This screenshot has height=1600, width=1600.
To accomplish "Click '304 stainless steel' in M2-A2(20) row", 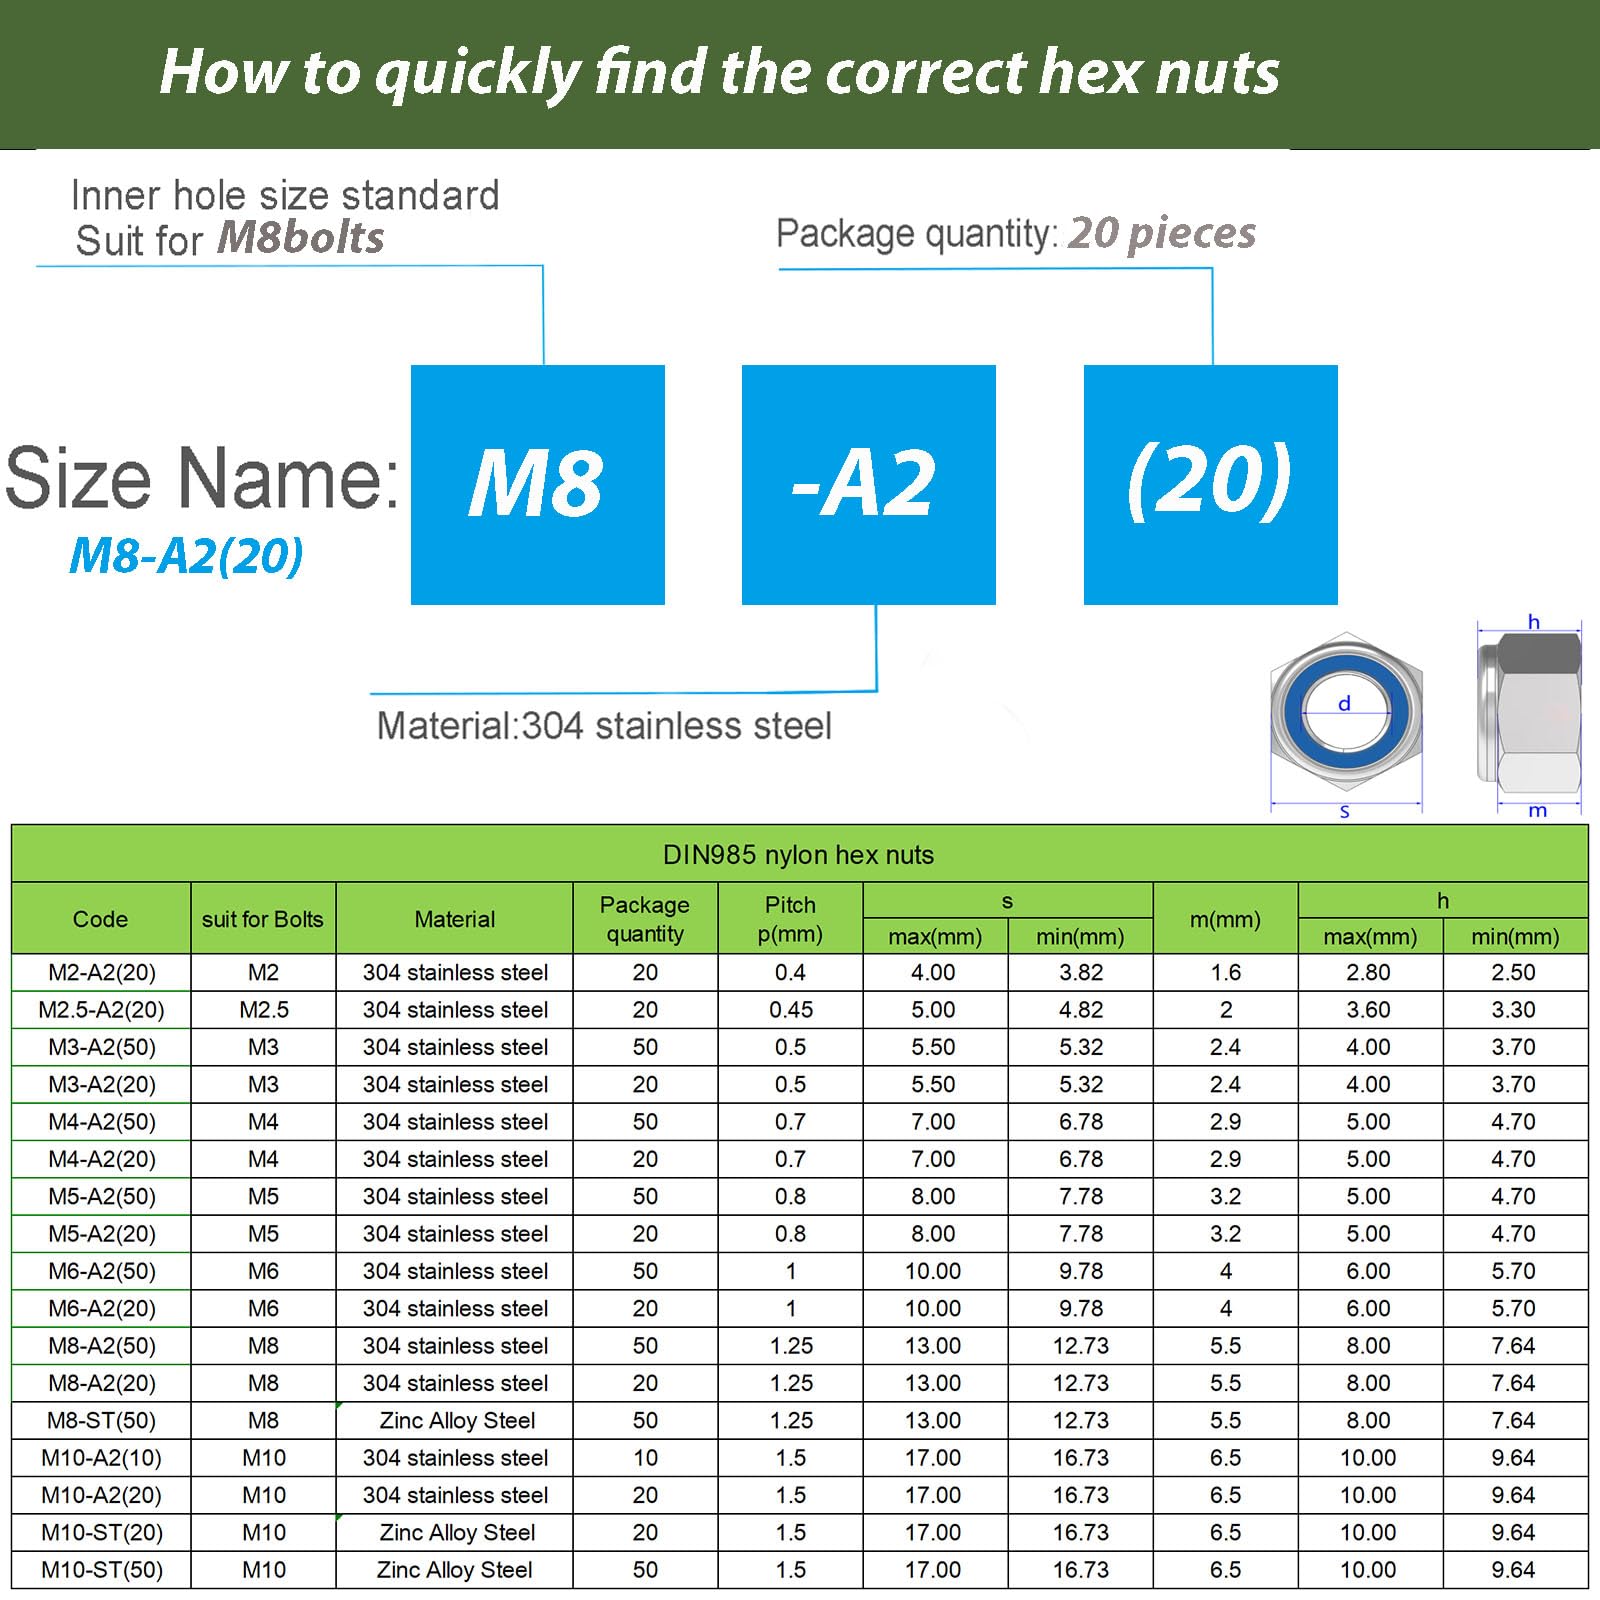I will (x=455, y=973).
